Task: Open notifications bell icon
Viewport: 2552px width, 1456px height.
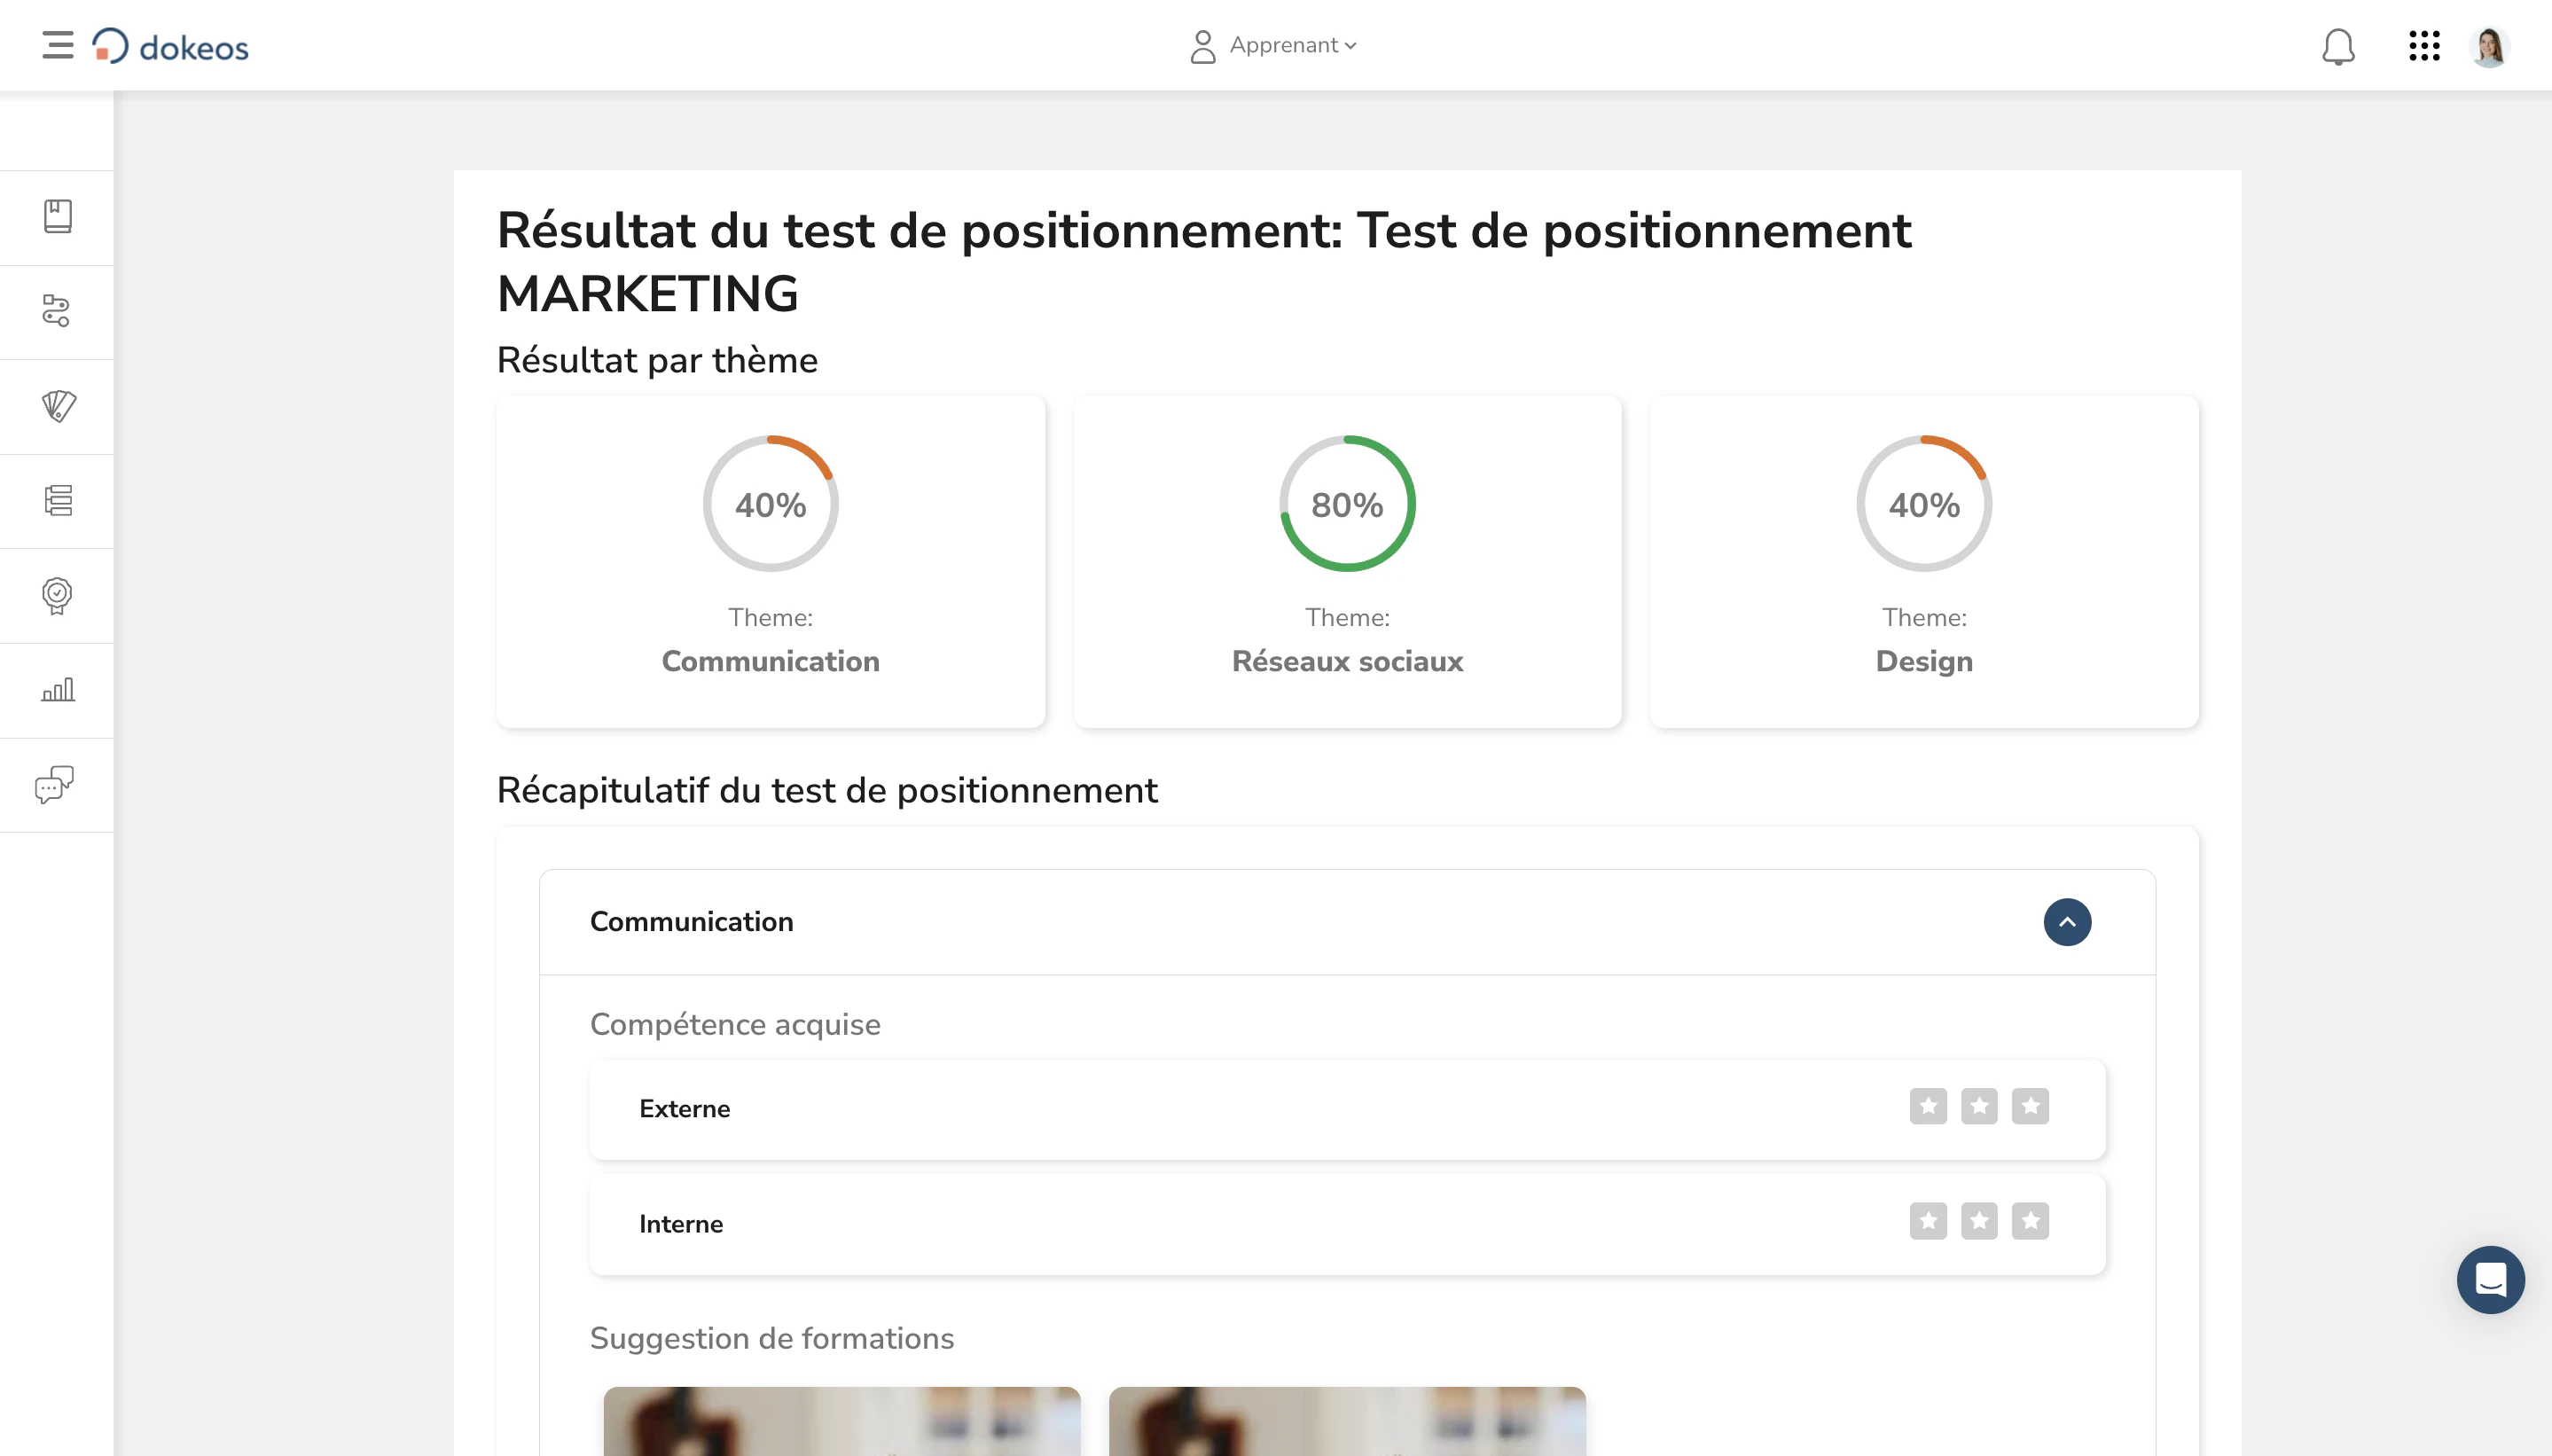Action: [2339, 46]
